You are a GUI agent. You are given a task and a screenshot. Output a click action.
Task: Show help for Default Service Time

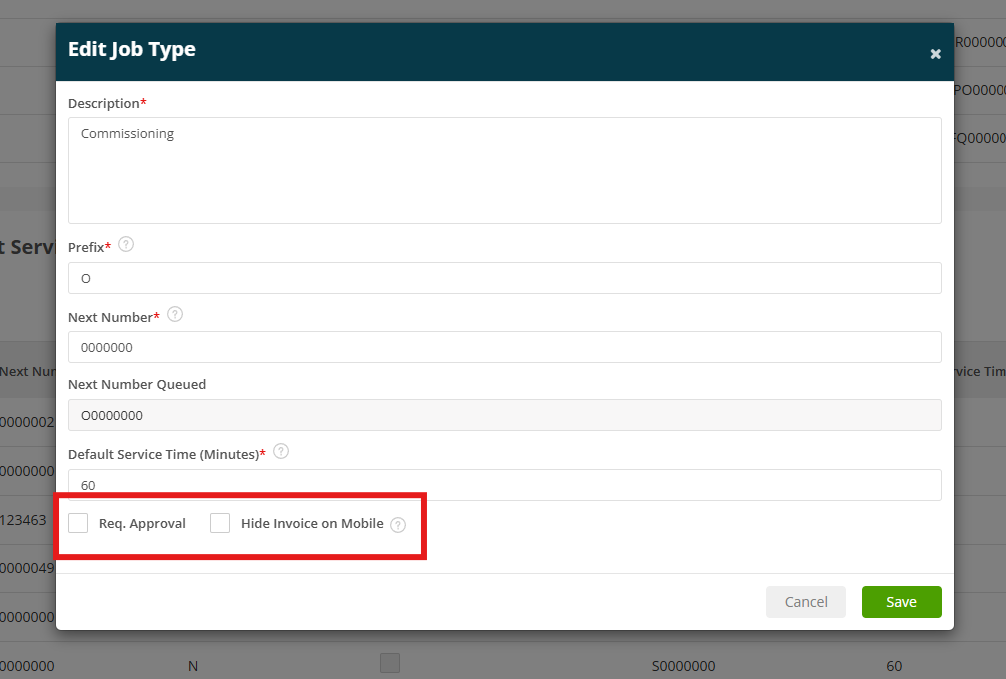[x=281, y=451]
